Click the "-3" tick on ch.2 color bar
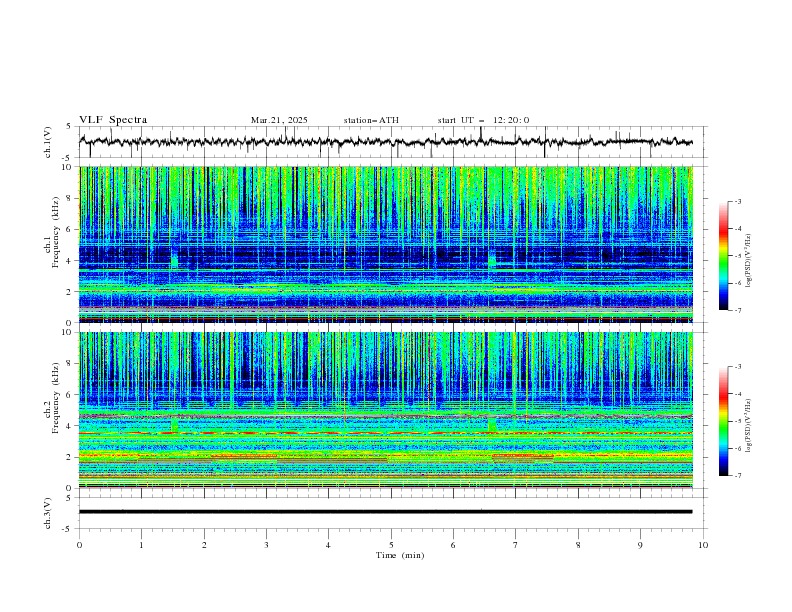Image resolution: width=792 pixels, height=612 pixels. 737,367
